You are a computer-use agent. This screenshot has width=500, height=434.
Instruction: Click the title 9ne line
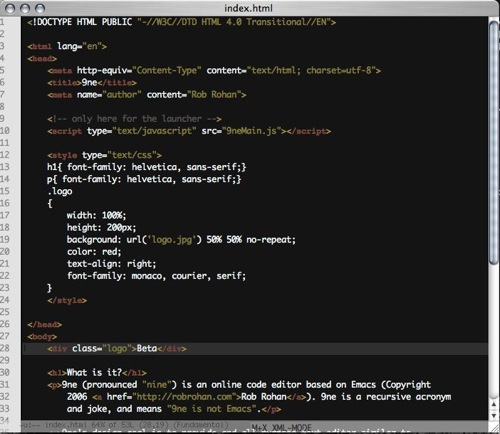tap(92, 82)
